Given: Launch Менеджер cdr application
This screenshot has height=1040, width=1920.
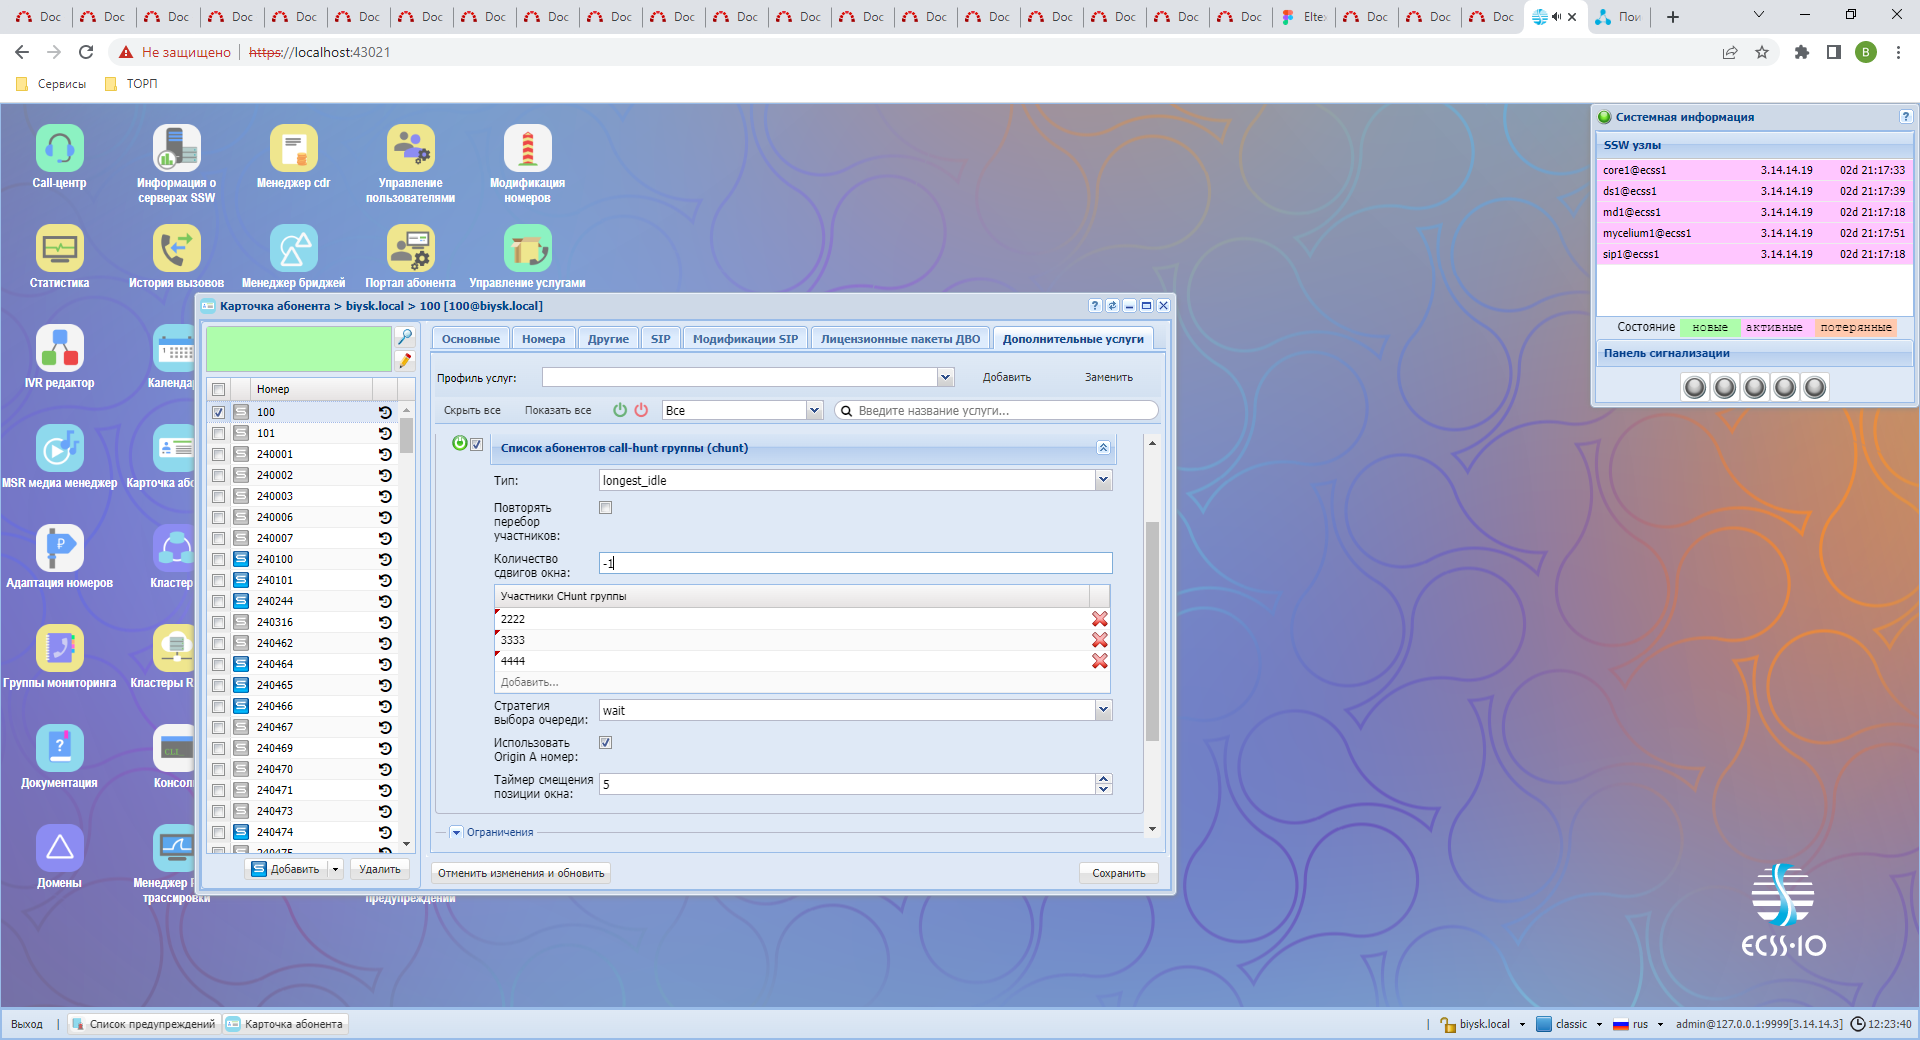Looking at the screenshot, I should pyautogui.click(x=294, y=149).
